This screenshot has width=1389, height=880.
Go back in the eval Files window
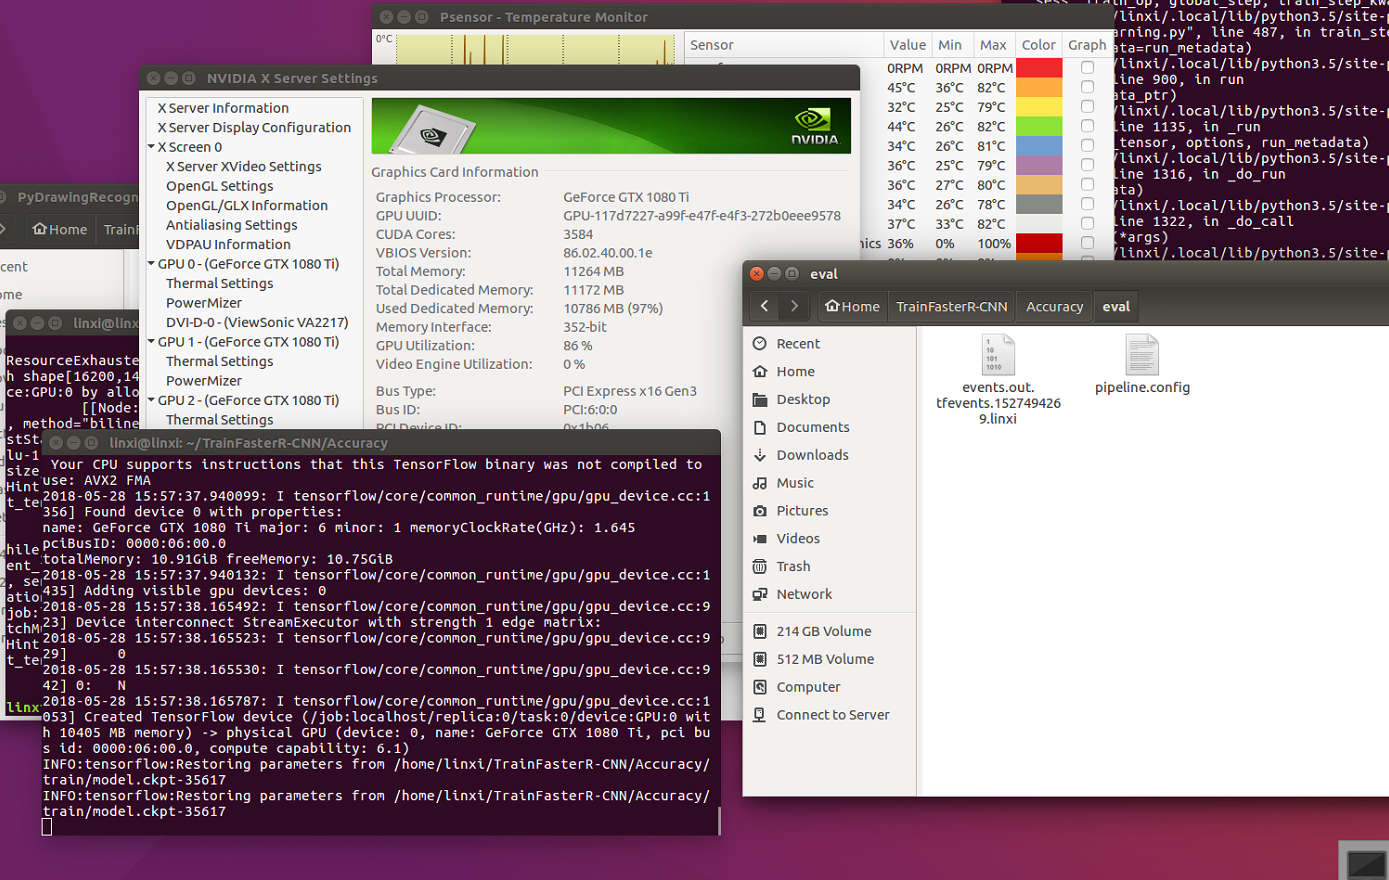(x=765, y=306)
